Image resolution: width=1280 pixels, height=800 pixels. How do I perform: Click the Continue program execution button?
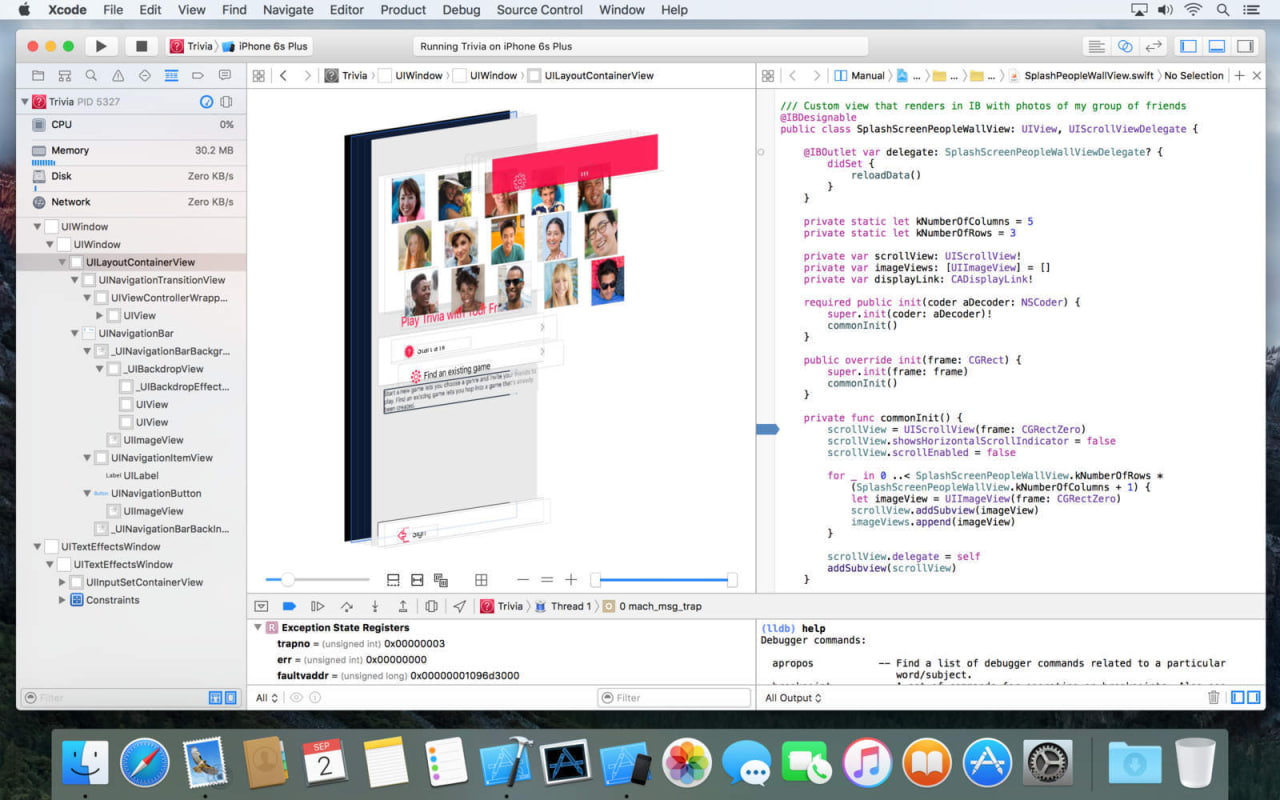pyautogui.click(x=316, y=606)
